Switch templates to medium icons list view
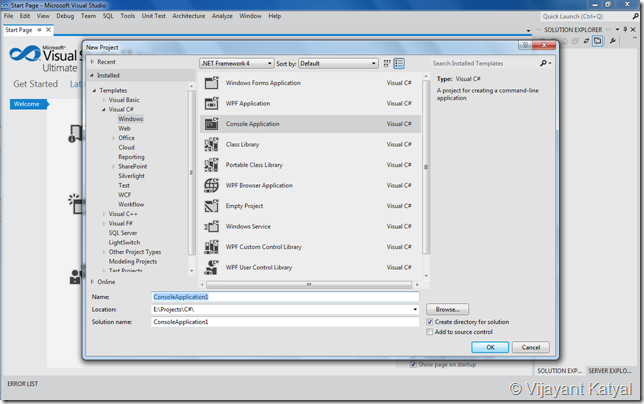The width and height of the screenshot is (644, 404). pos(399,63)
